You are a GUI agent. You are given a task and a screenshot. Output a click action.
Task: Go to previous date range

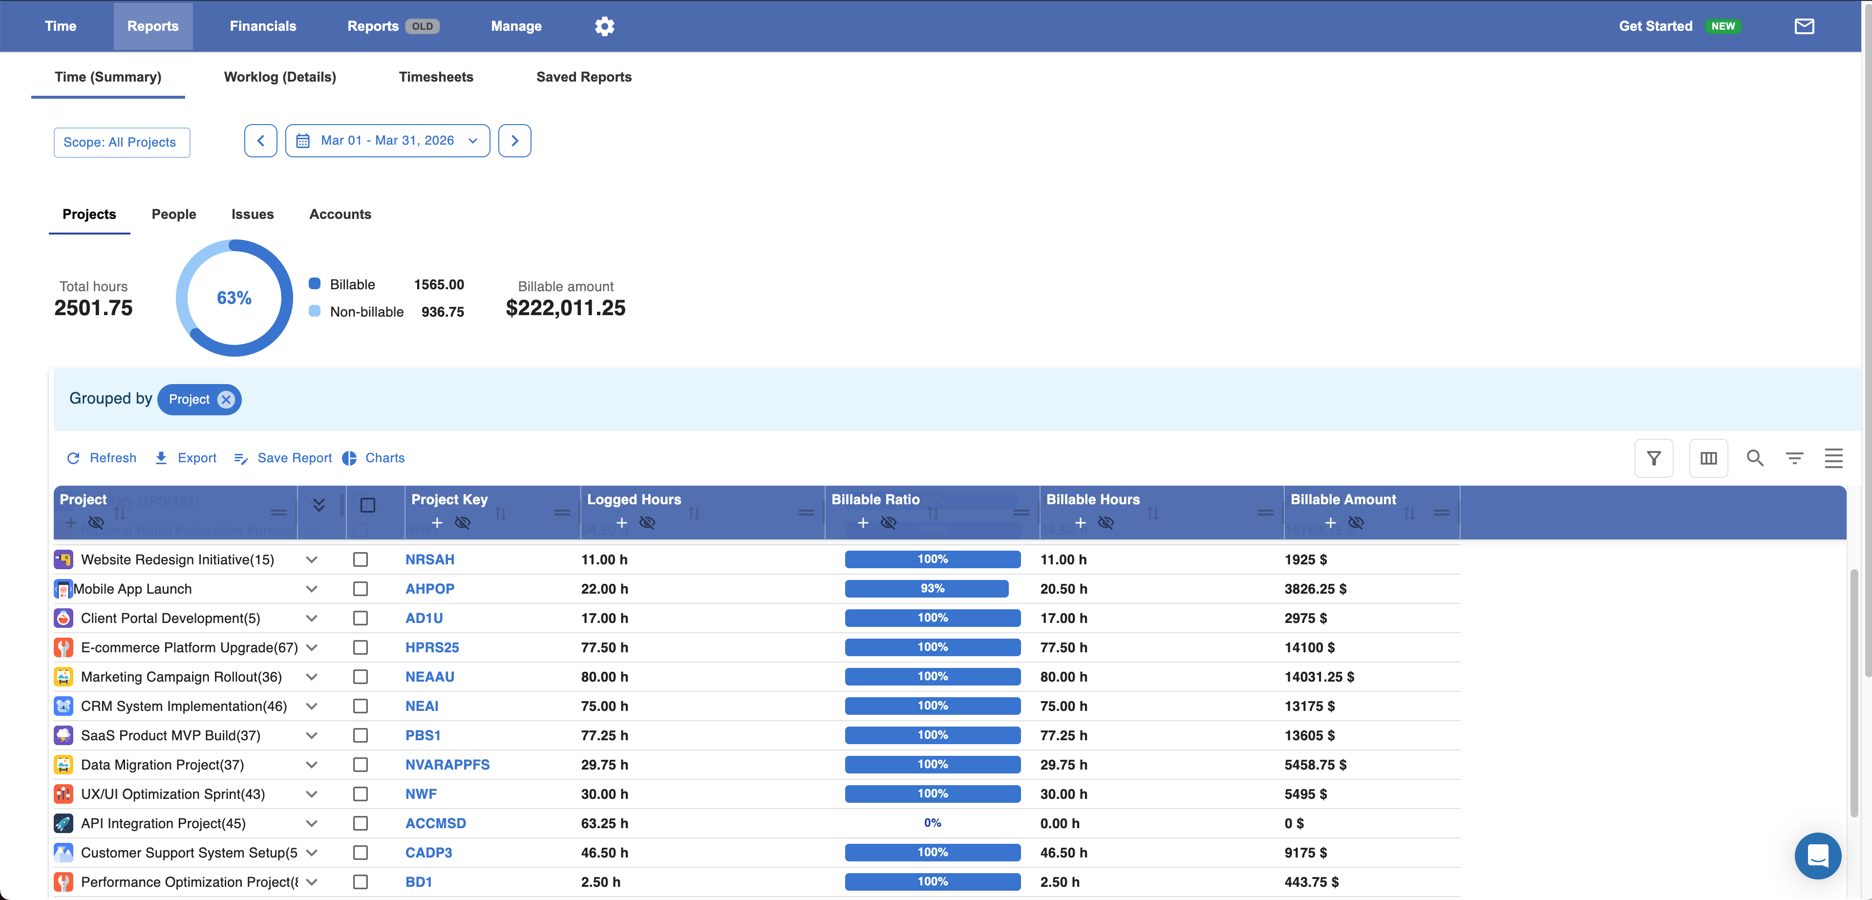click(261, 141)
